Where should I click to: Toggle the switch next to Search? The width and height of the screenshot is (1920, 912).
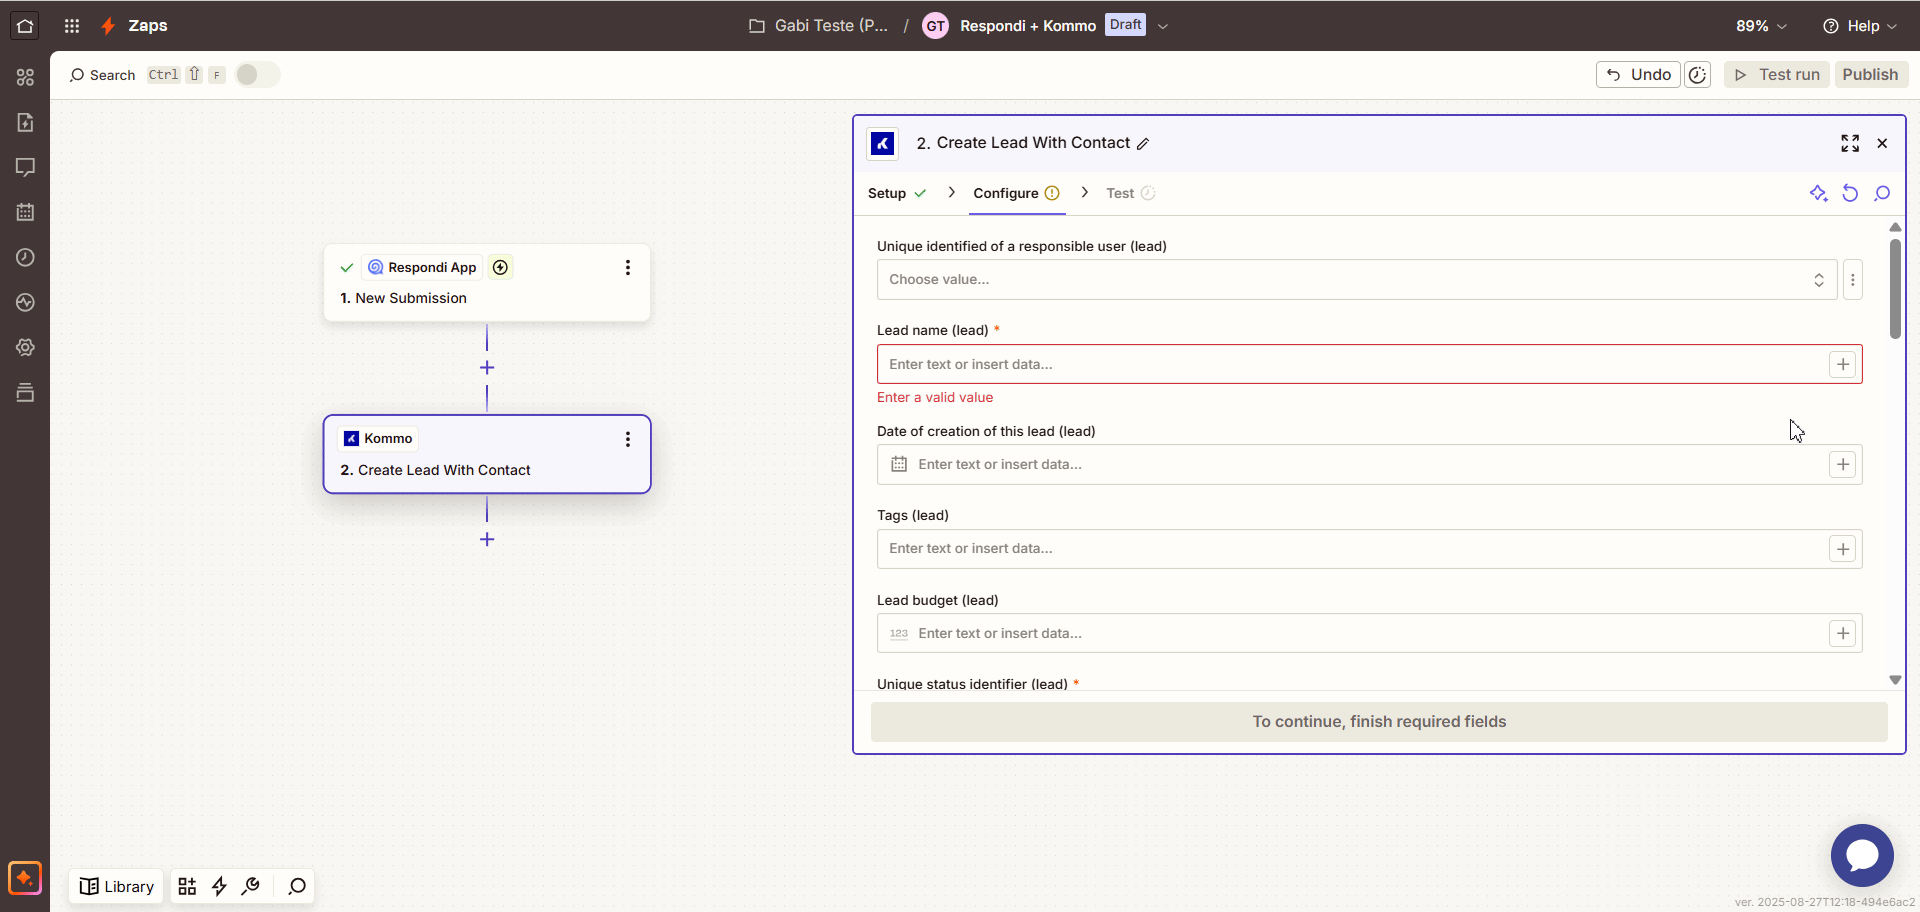point(257,75)
